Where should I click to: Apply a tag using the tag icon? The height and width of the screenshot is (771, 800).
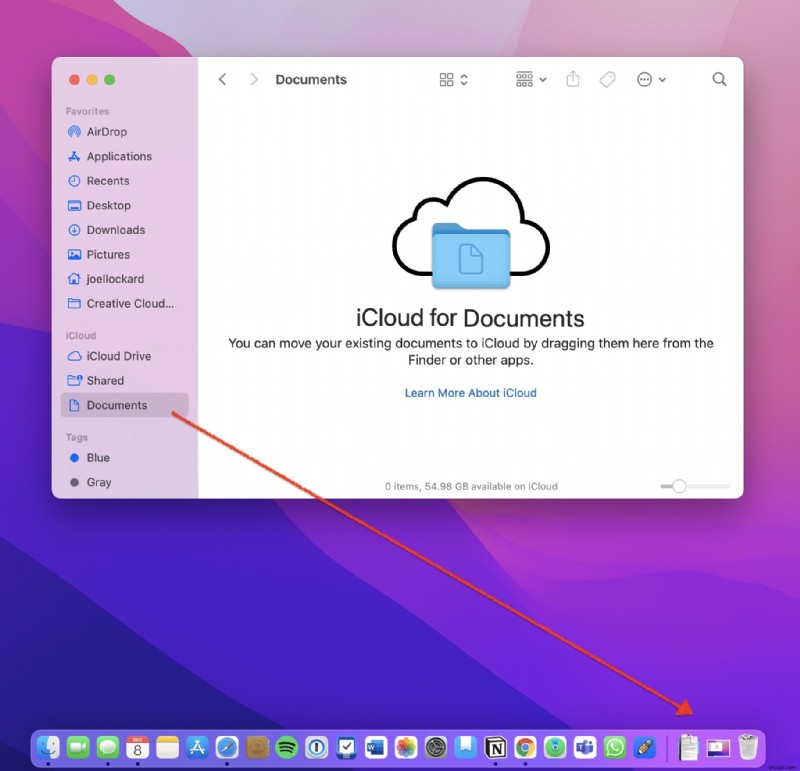(607, 79)
